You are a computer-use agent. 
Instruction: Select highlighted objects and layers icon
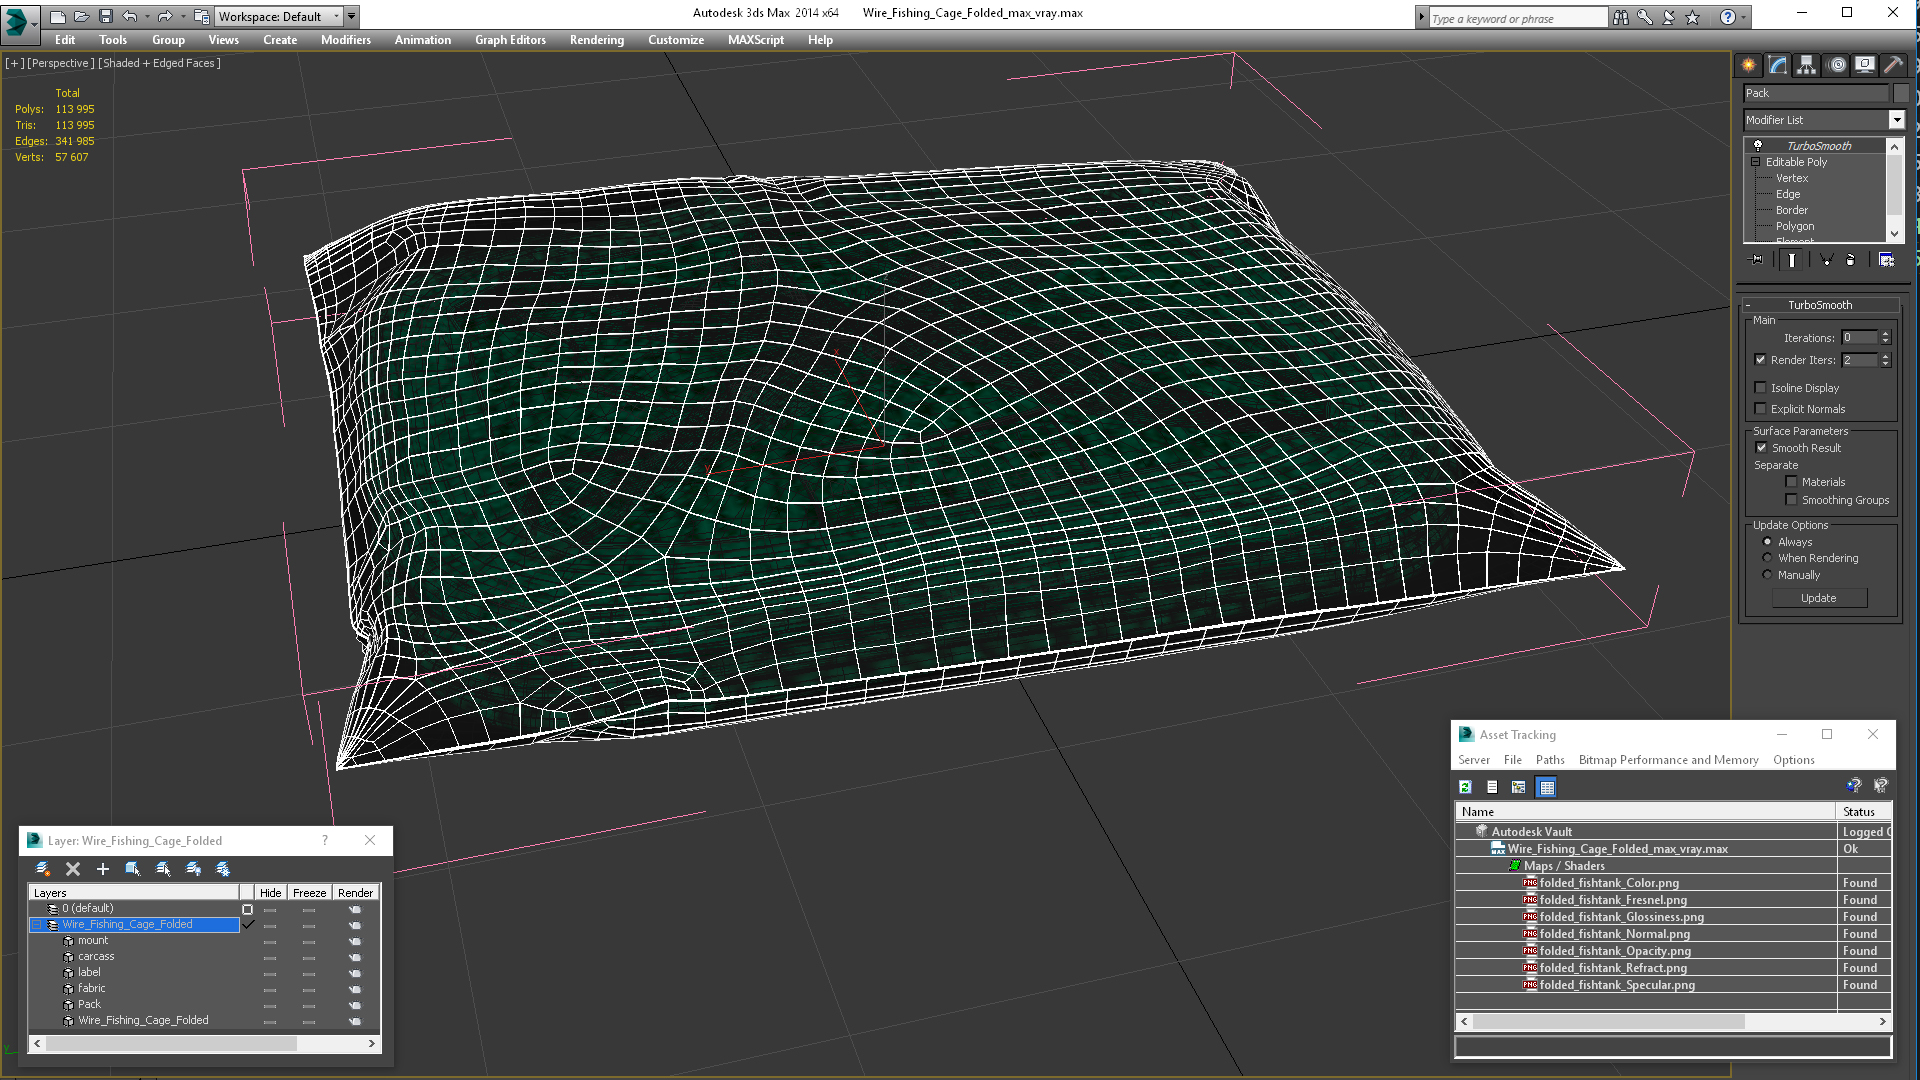click(133, 869)
